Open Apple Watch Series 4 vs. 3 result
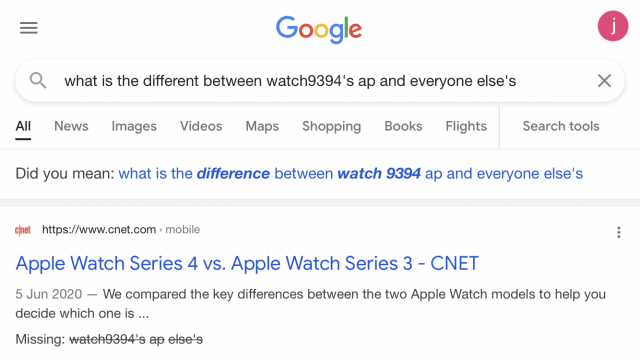This screenshot has height=360, width=640. [x=247, y=264]
